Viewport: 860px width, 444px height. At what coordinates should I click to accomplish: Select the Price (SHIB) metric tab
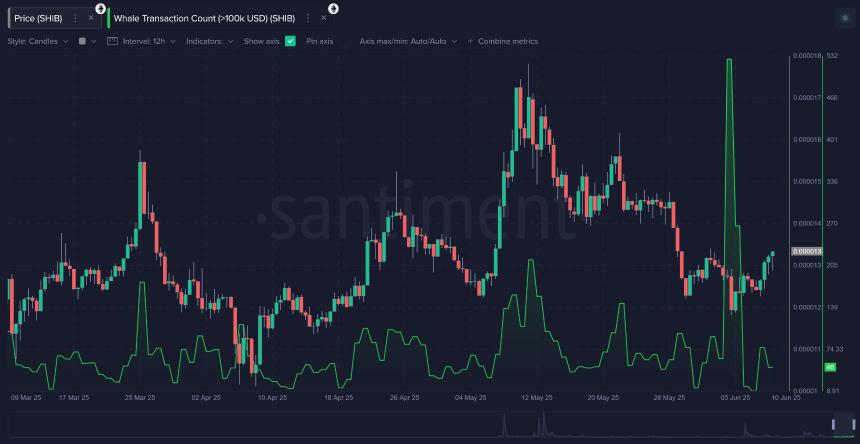(38, 18)
